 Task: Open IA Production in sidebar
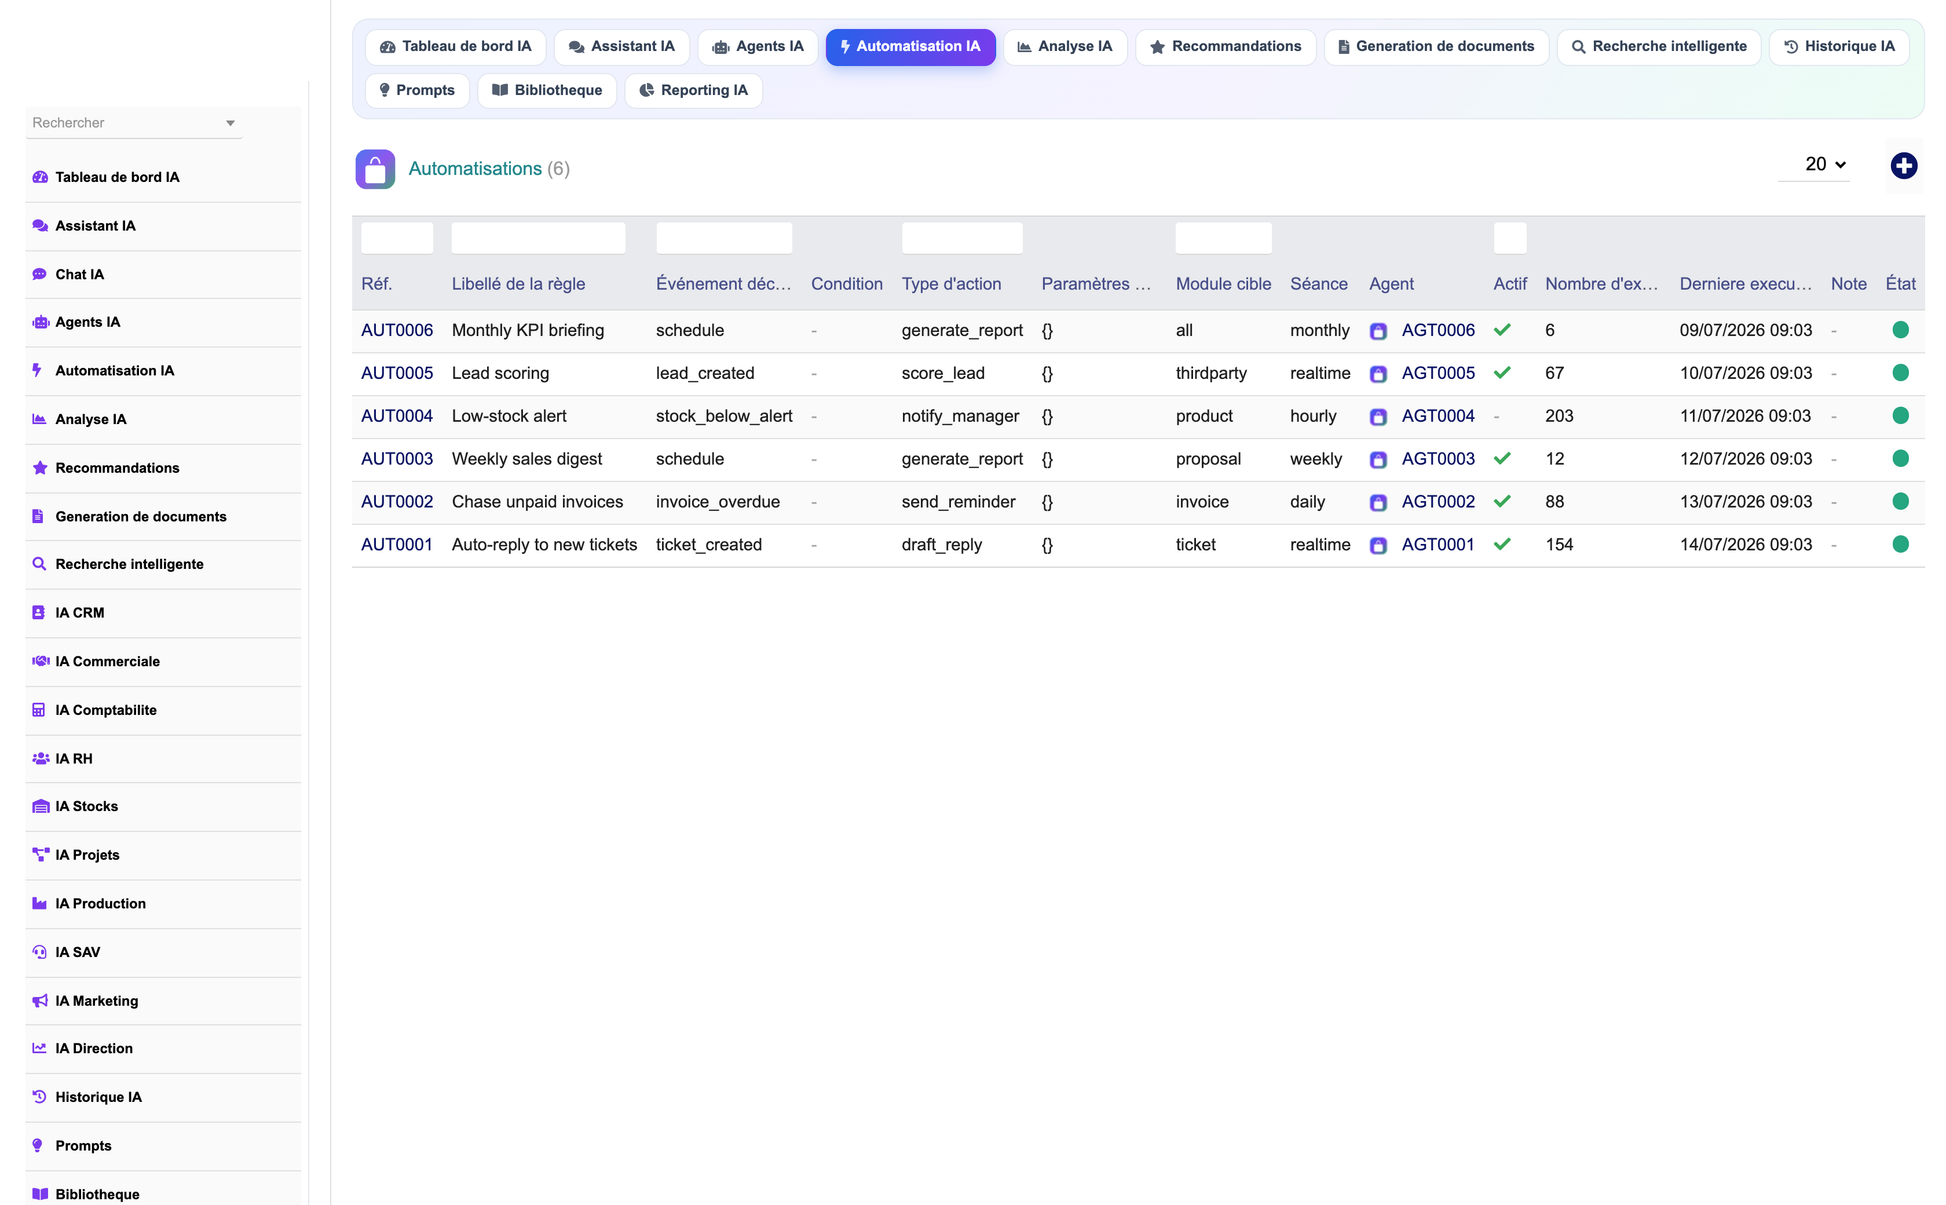pyautogui.click(x=163, y=904)
